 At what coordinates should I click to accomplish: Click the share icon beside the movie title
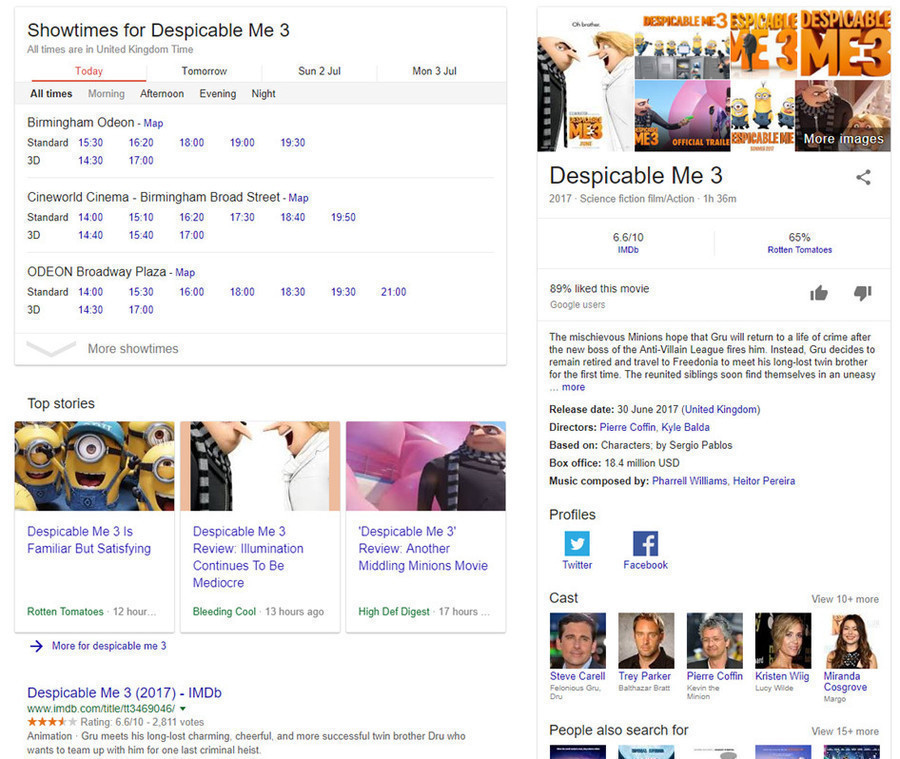[x=863, y=177]
